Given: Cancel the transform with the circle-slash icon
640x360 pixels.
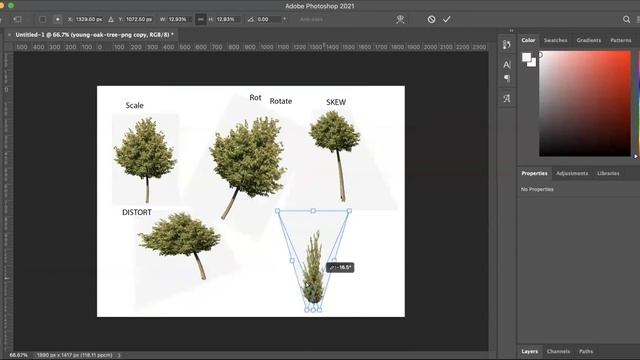Looking at the screenshot, I should pyautogui.click(x=431, y=19).
